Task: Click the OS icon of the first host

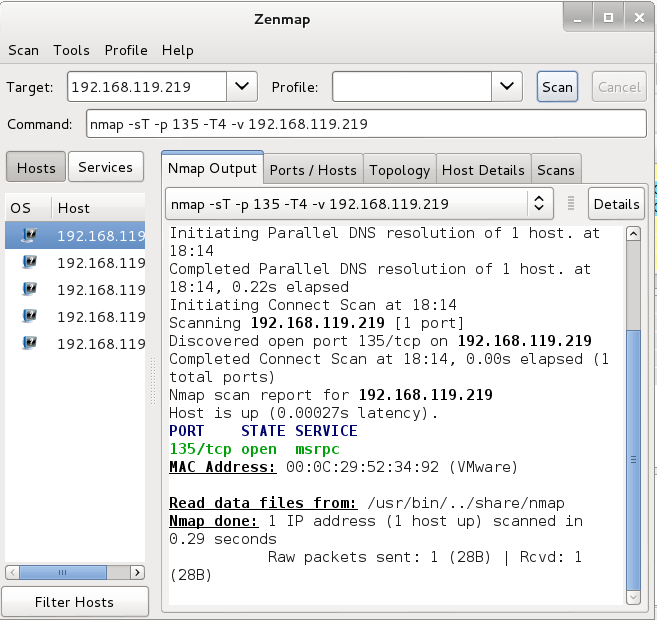Action: 29,236
